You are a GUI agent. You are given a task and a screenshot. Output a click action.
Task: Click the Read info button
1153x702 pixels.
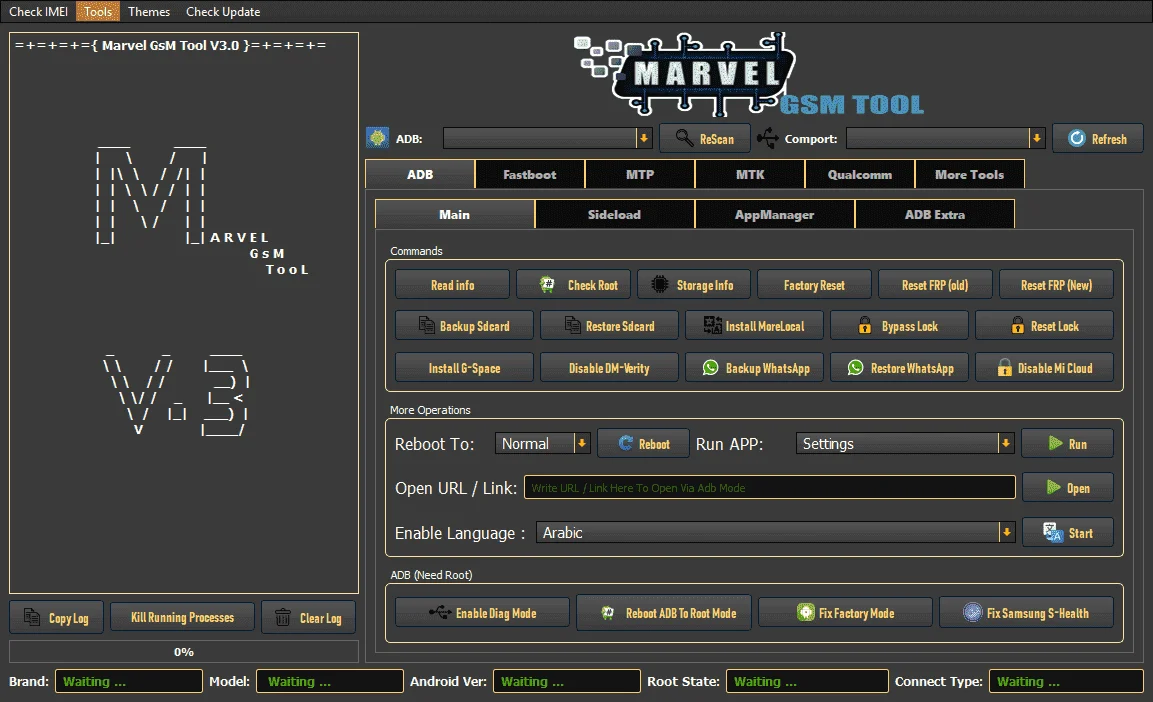[x=452, y=284]
